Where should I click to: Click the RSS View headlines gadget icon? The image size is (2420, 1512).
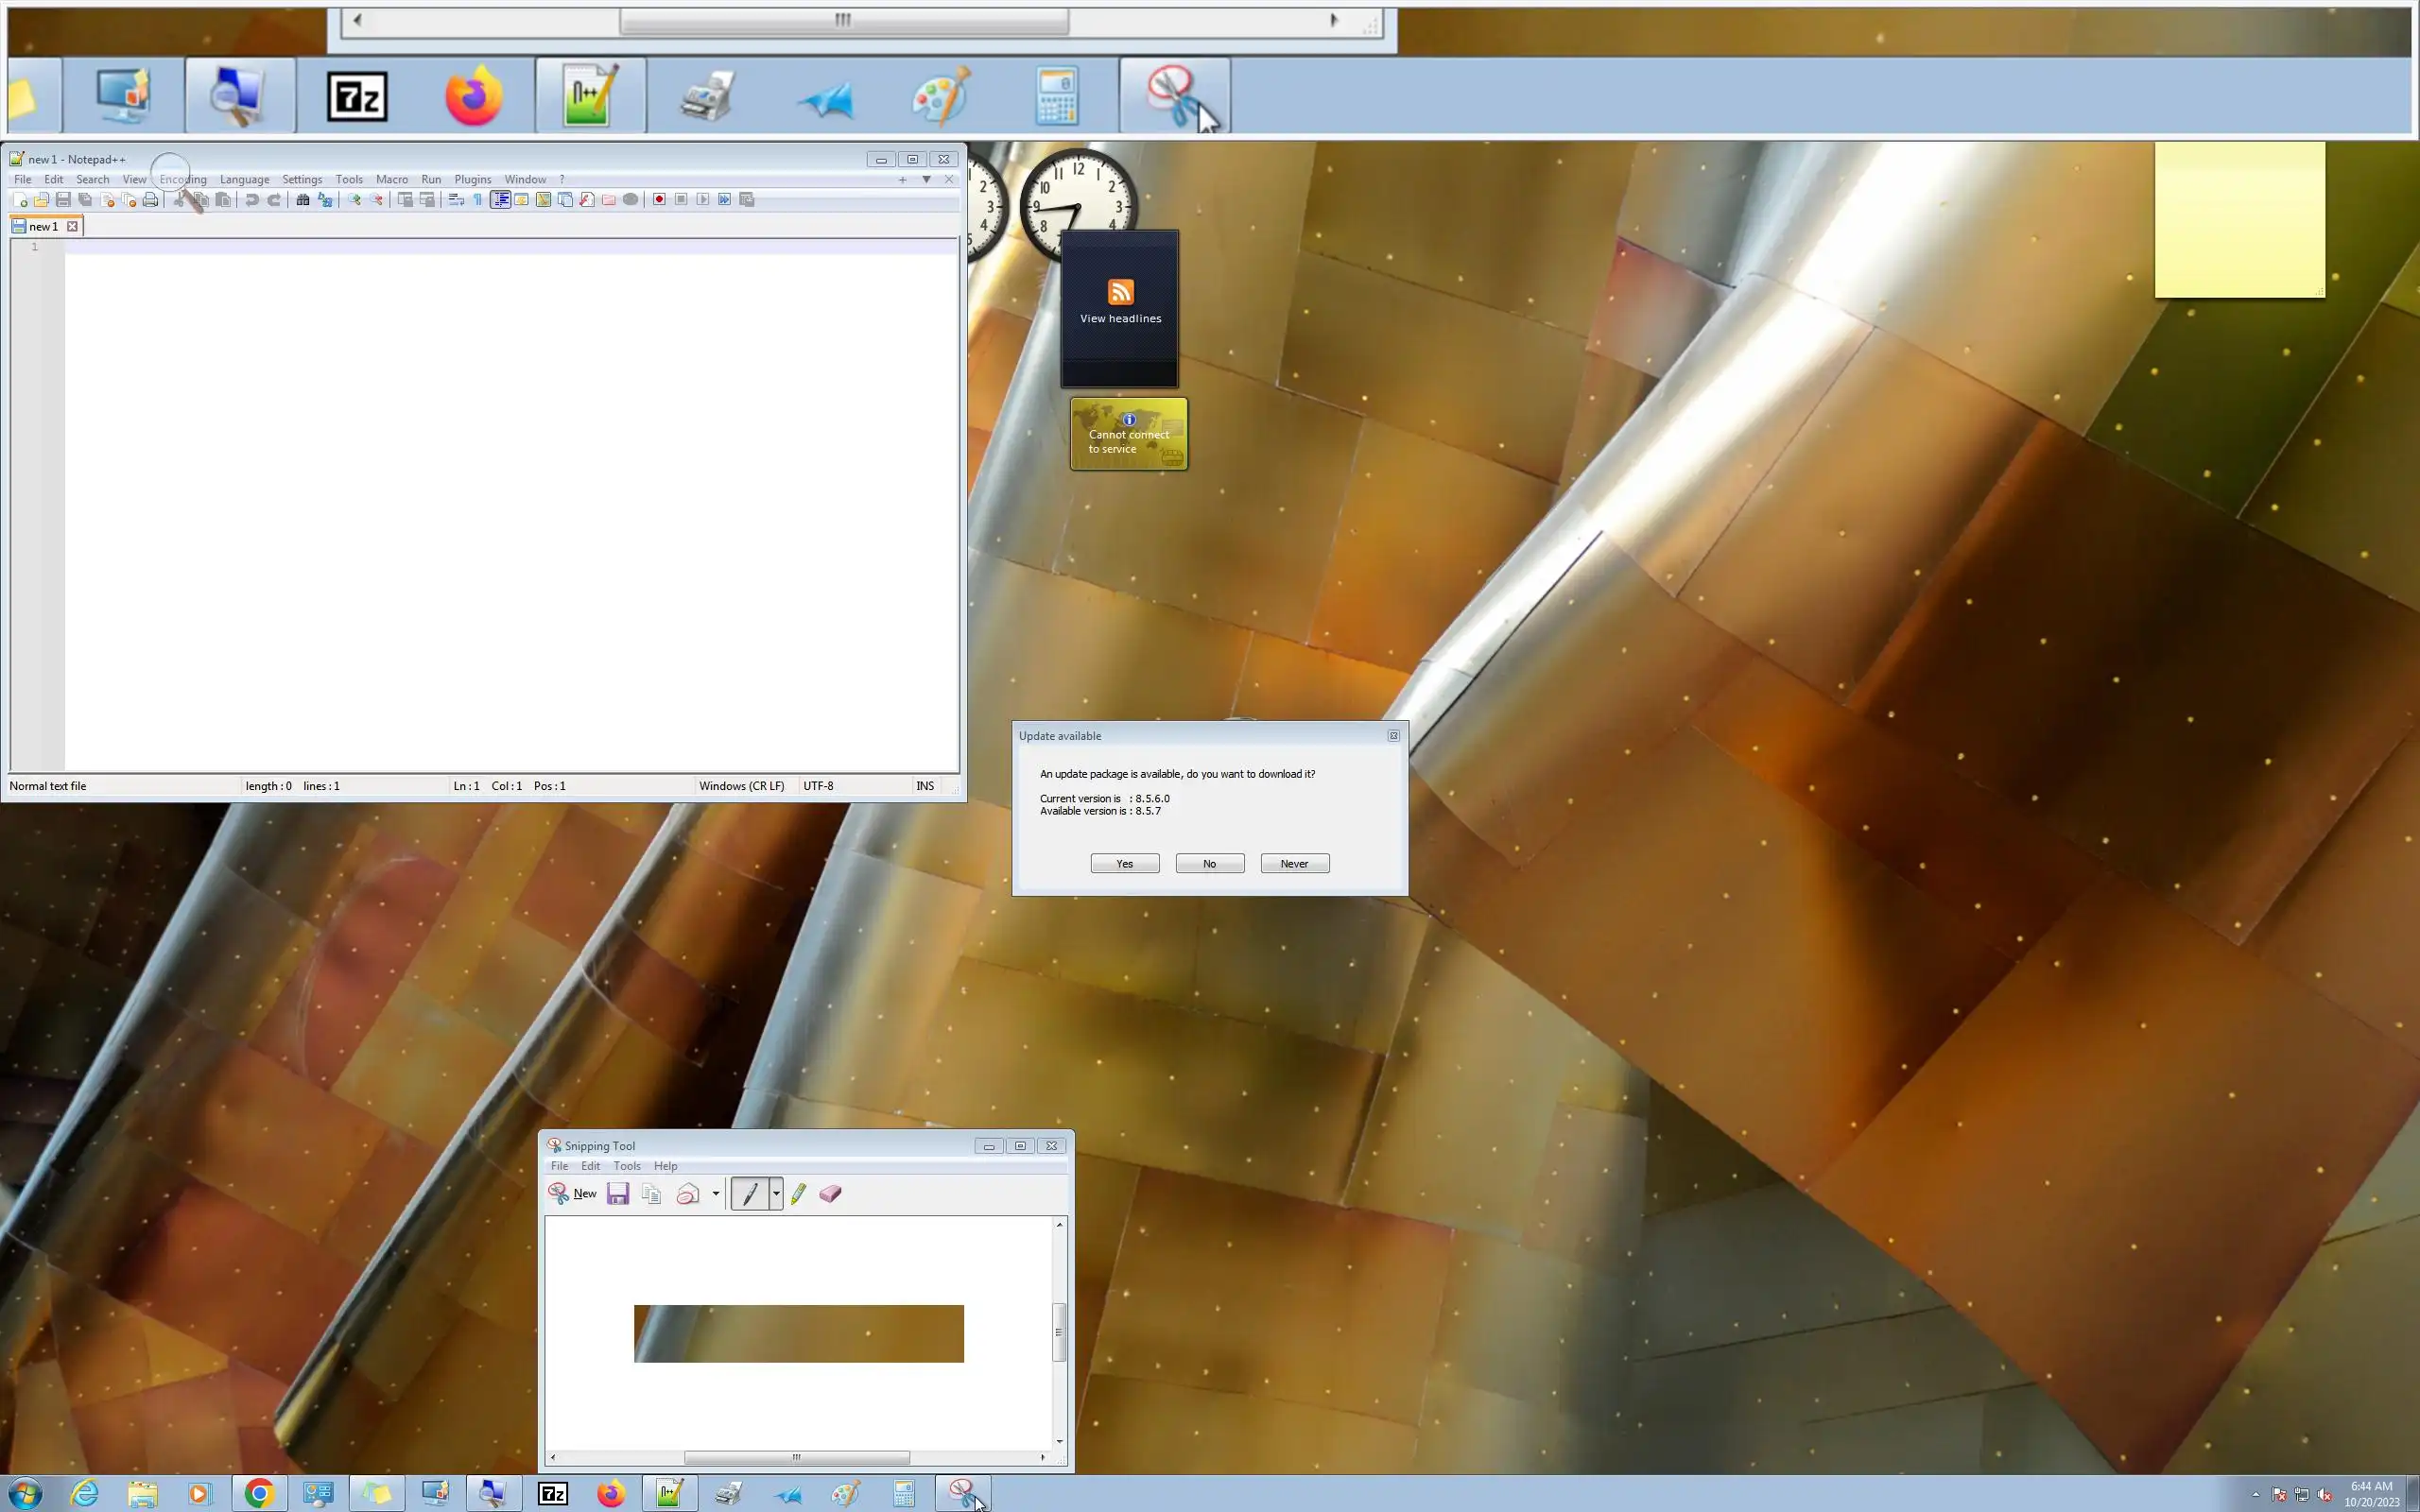coord(1120,292)
